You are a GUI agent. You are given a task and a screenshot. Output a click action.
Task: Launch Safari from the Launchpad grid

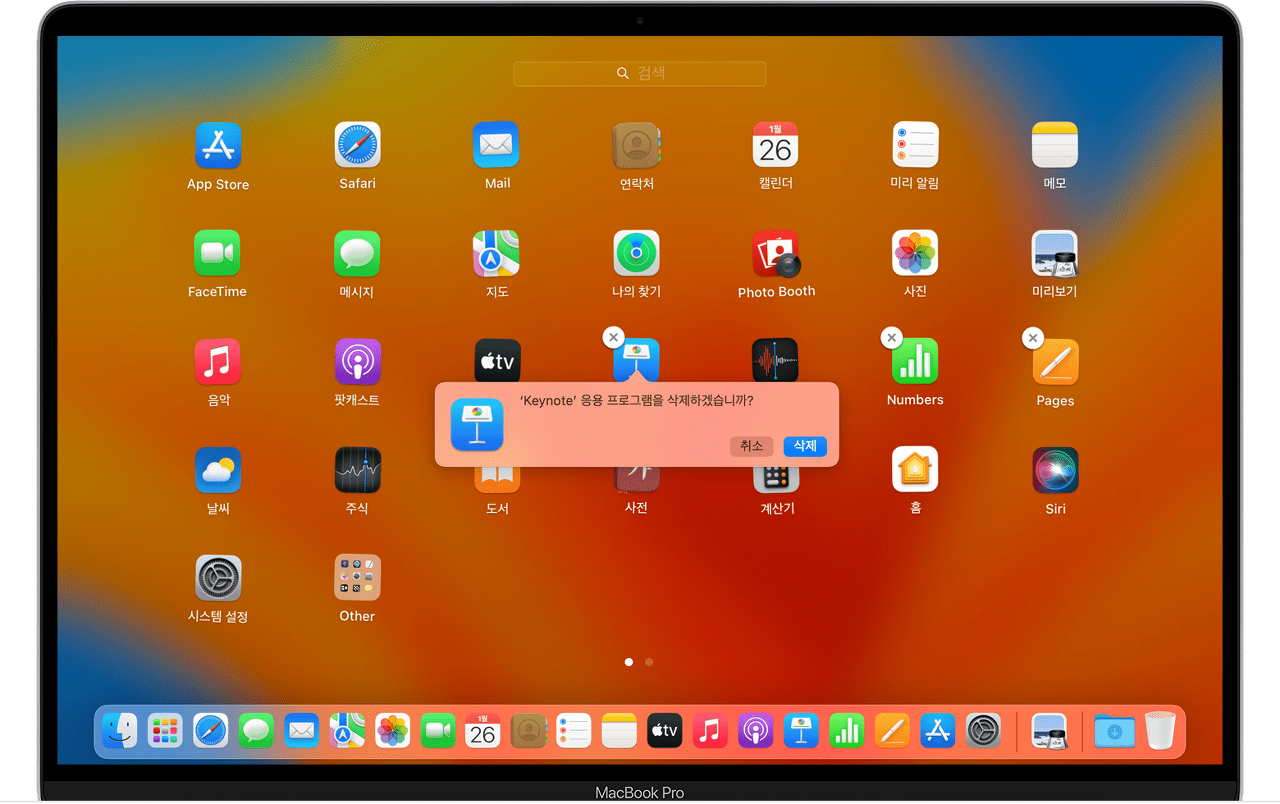click(357, 146)
